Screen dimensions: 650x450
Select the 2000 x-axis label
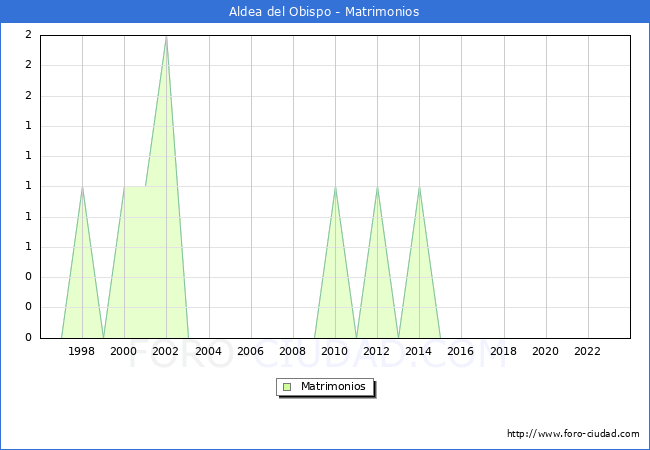tap(124, 351)
